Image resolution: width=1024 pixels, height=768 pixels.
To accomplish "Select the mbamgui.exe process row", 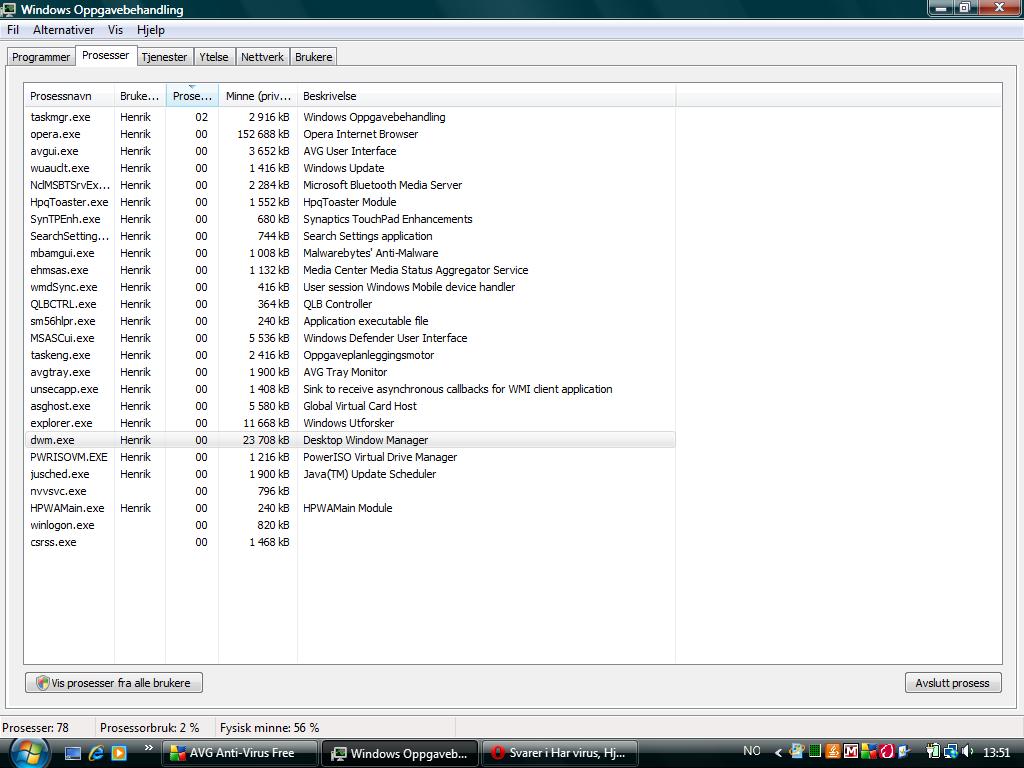I will pyautogui.click(x=350, y=253).
